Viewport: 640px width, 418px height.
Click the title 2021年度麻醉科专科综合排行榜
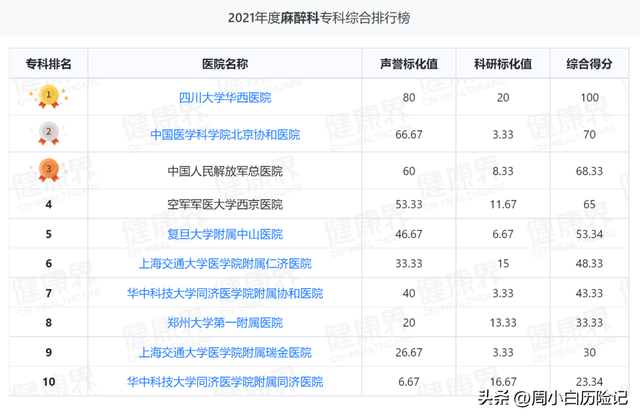319,18
